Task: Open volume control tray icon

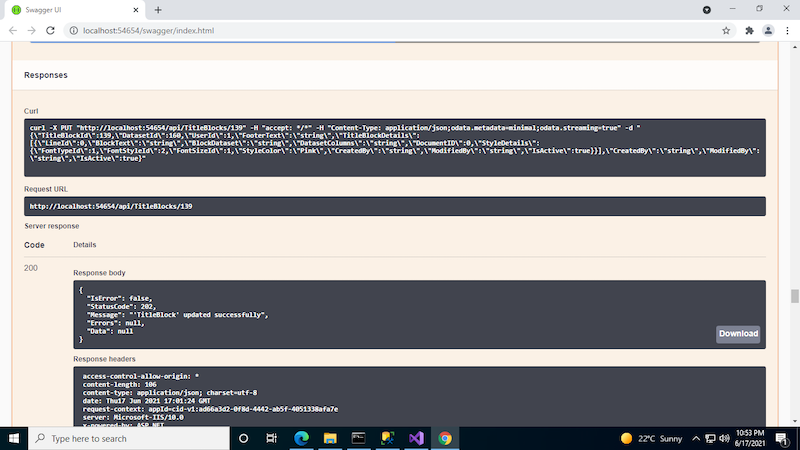Action: 724,438
